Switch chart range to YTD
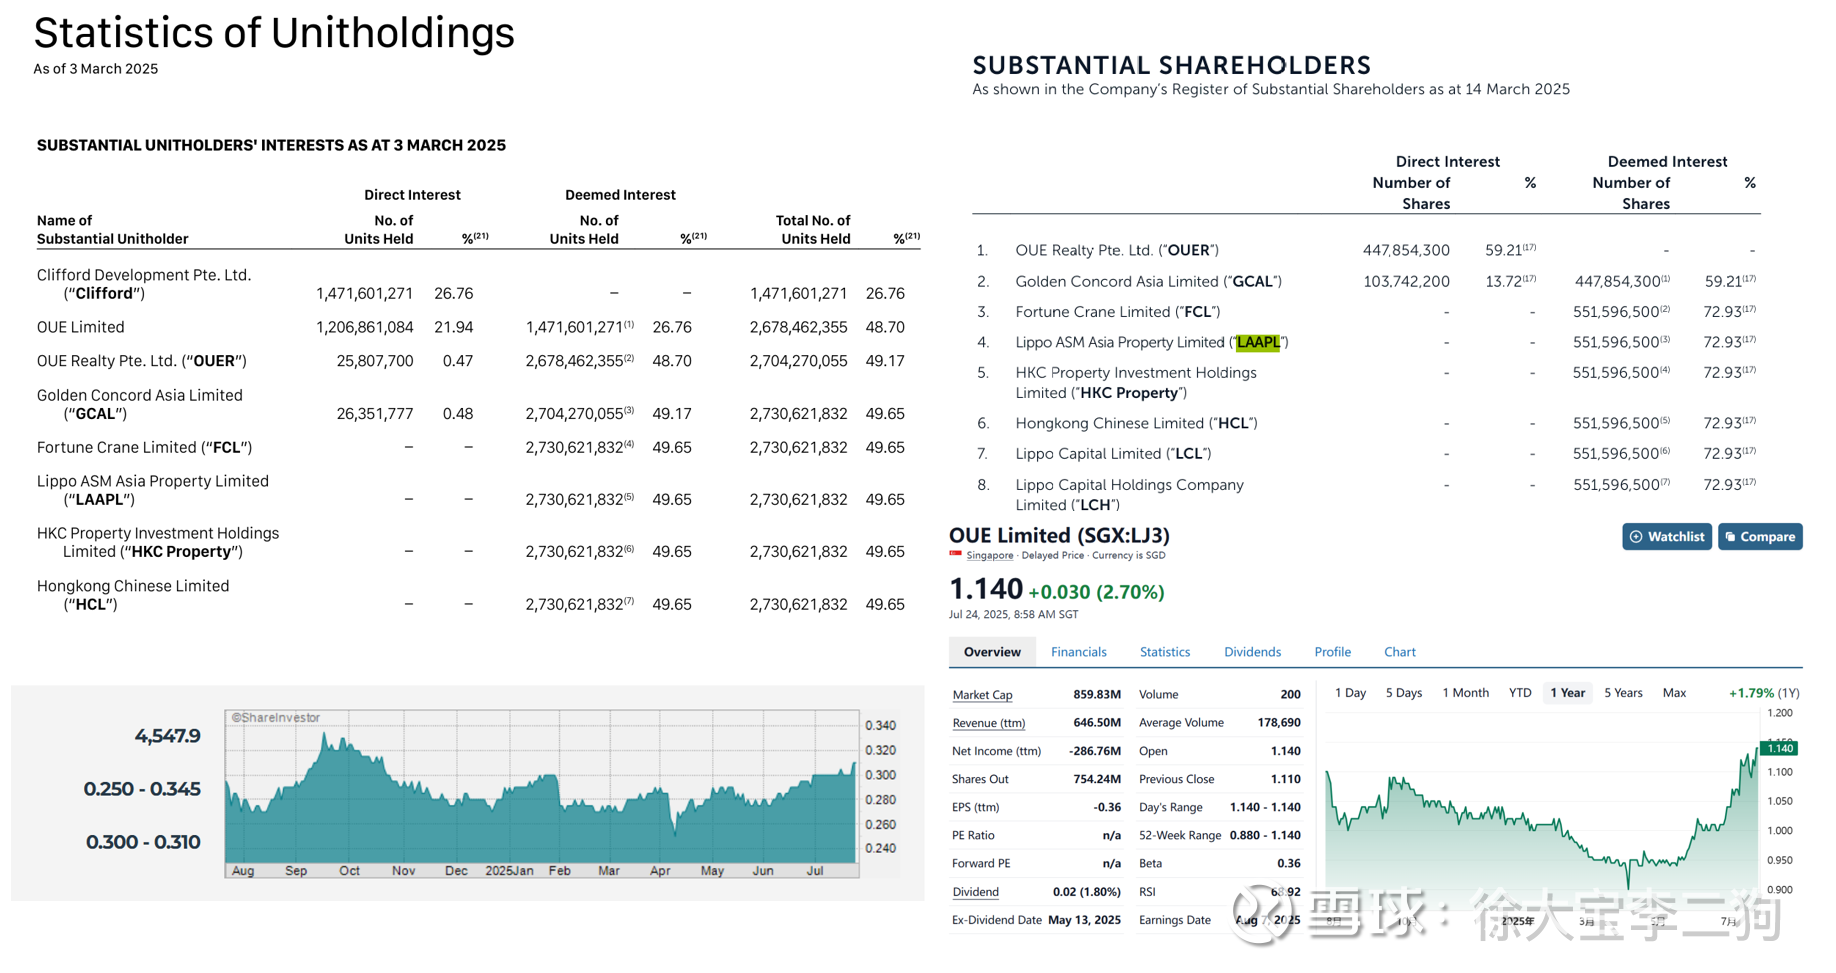This screenshot has height=973, width=1836. (1519, 693)
